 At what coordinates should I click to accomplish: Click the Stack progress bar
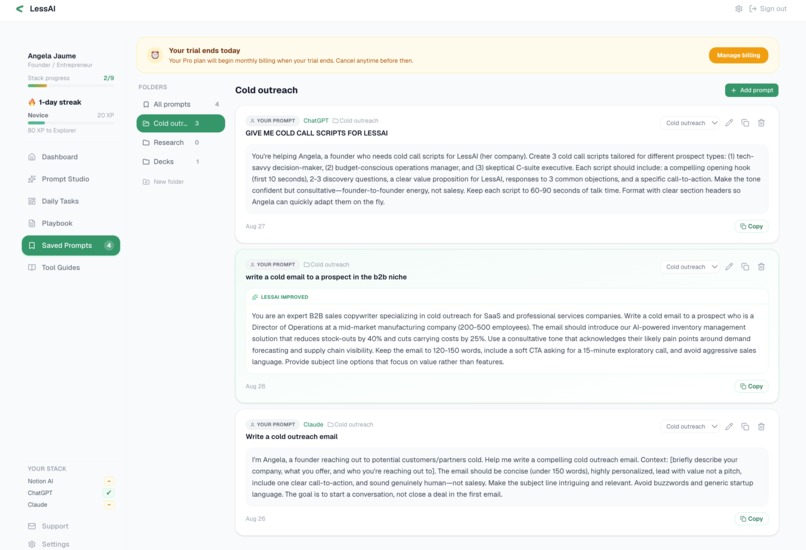pos(71,86)
